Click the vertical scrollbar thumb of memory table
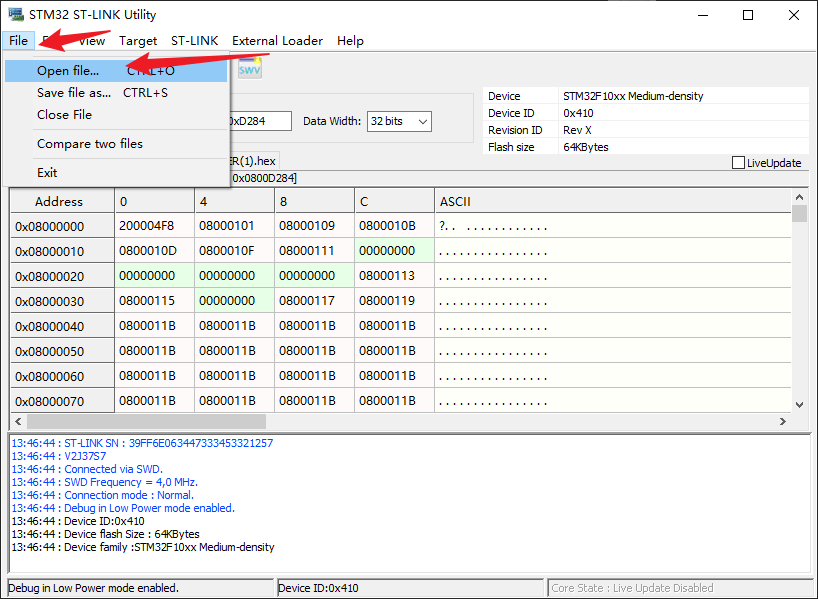818x599 pixels. pyautogui.click(x=799, y=213)
